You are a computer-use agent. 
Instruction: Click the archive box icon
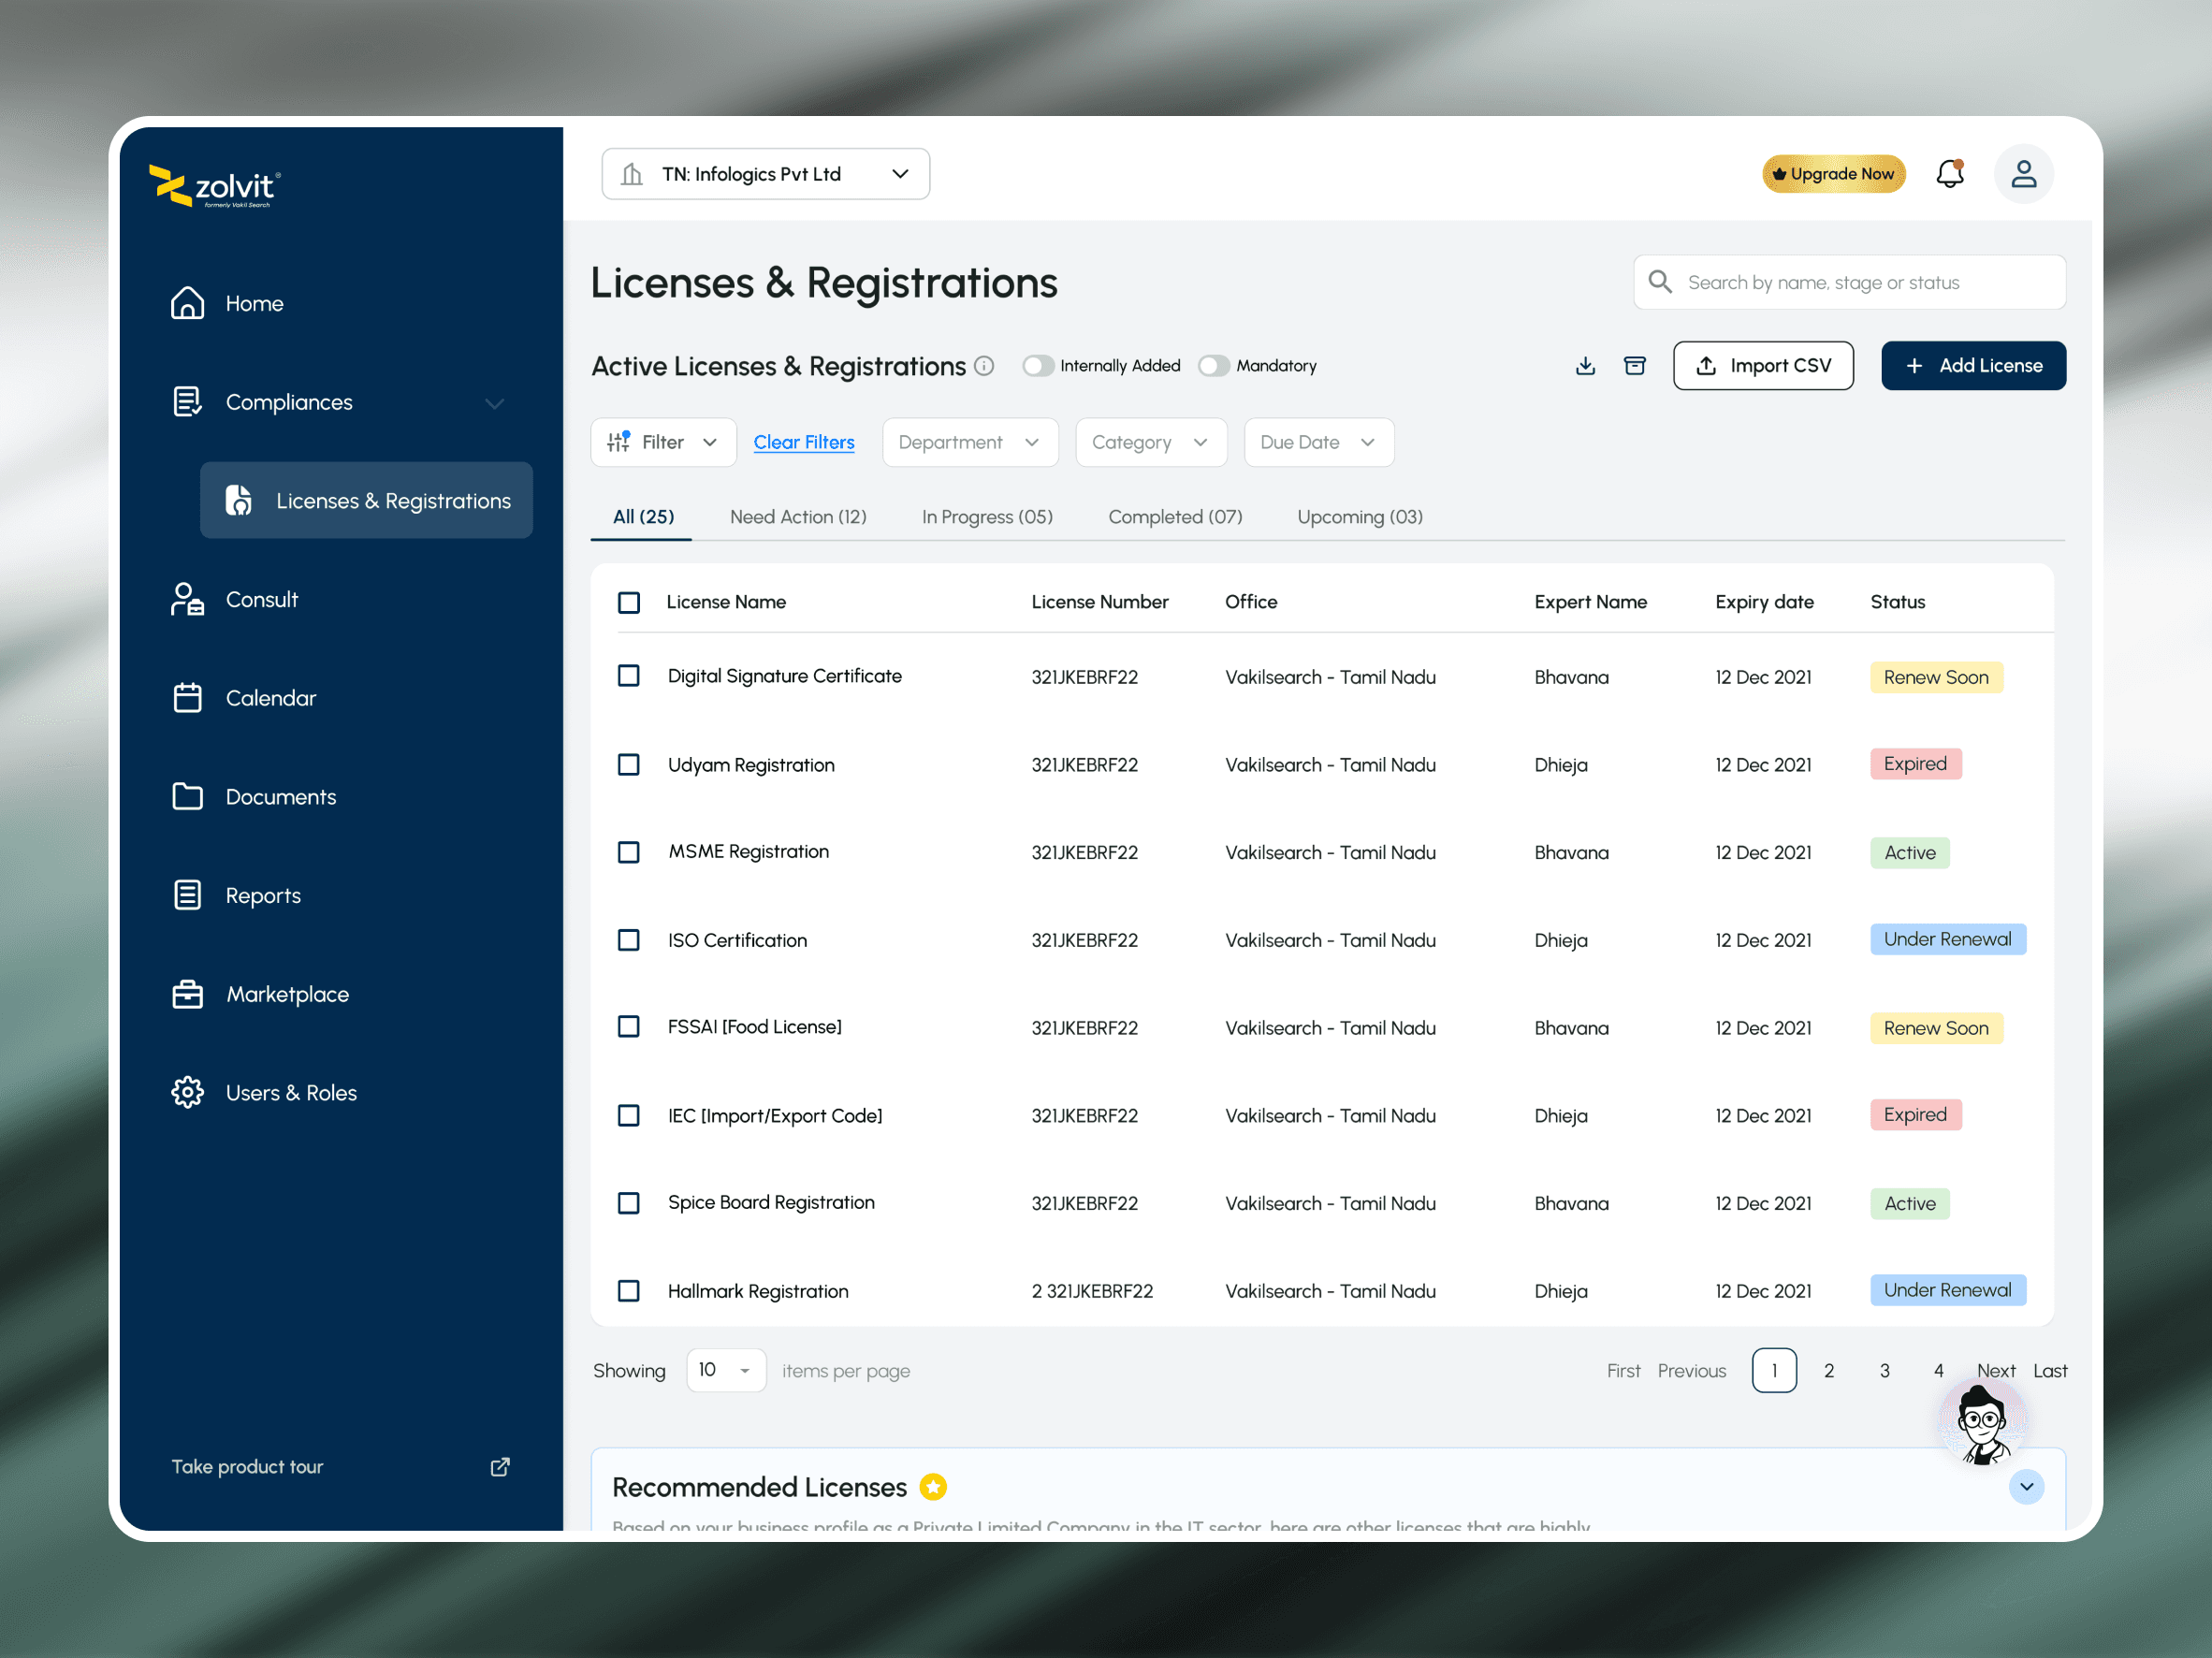click(1634, 366)
